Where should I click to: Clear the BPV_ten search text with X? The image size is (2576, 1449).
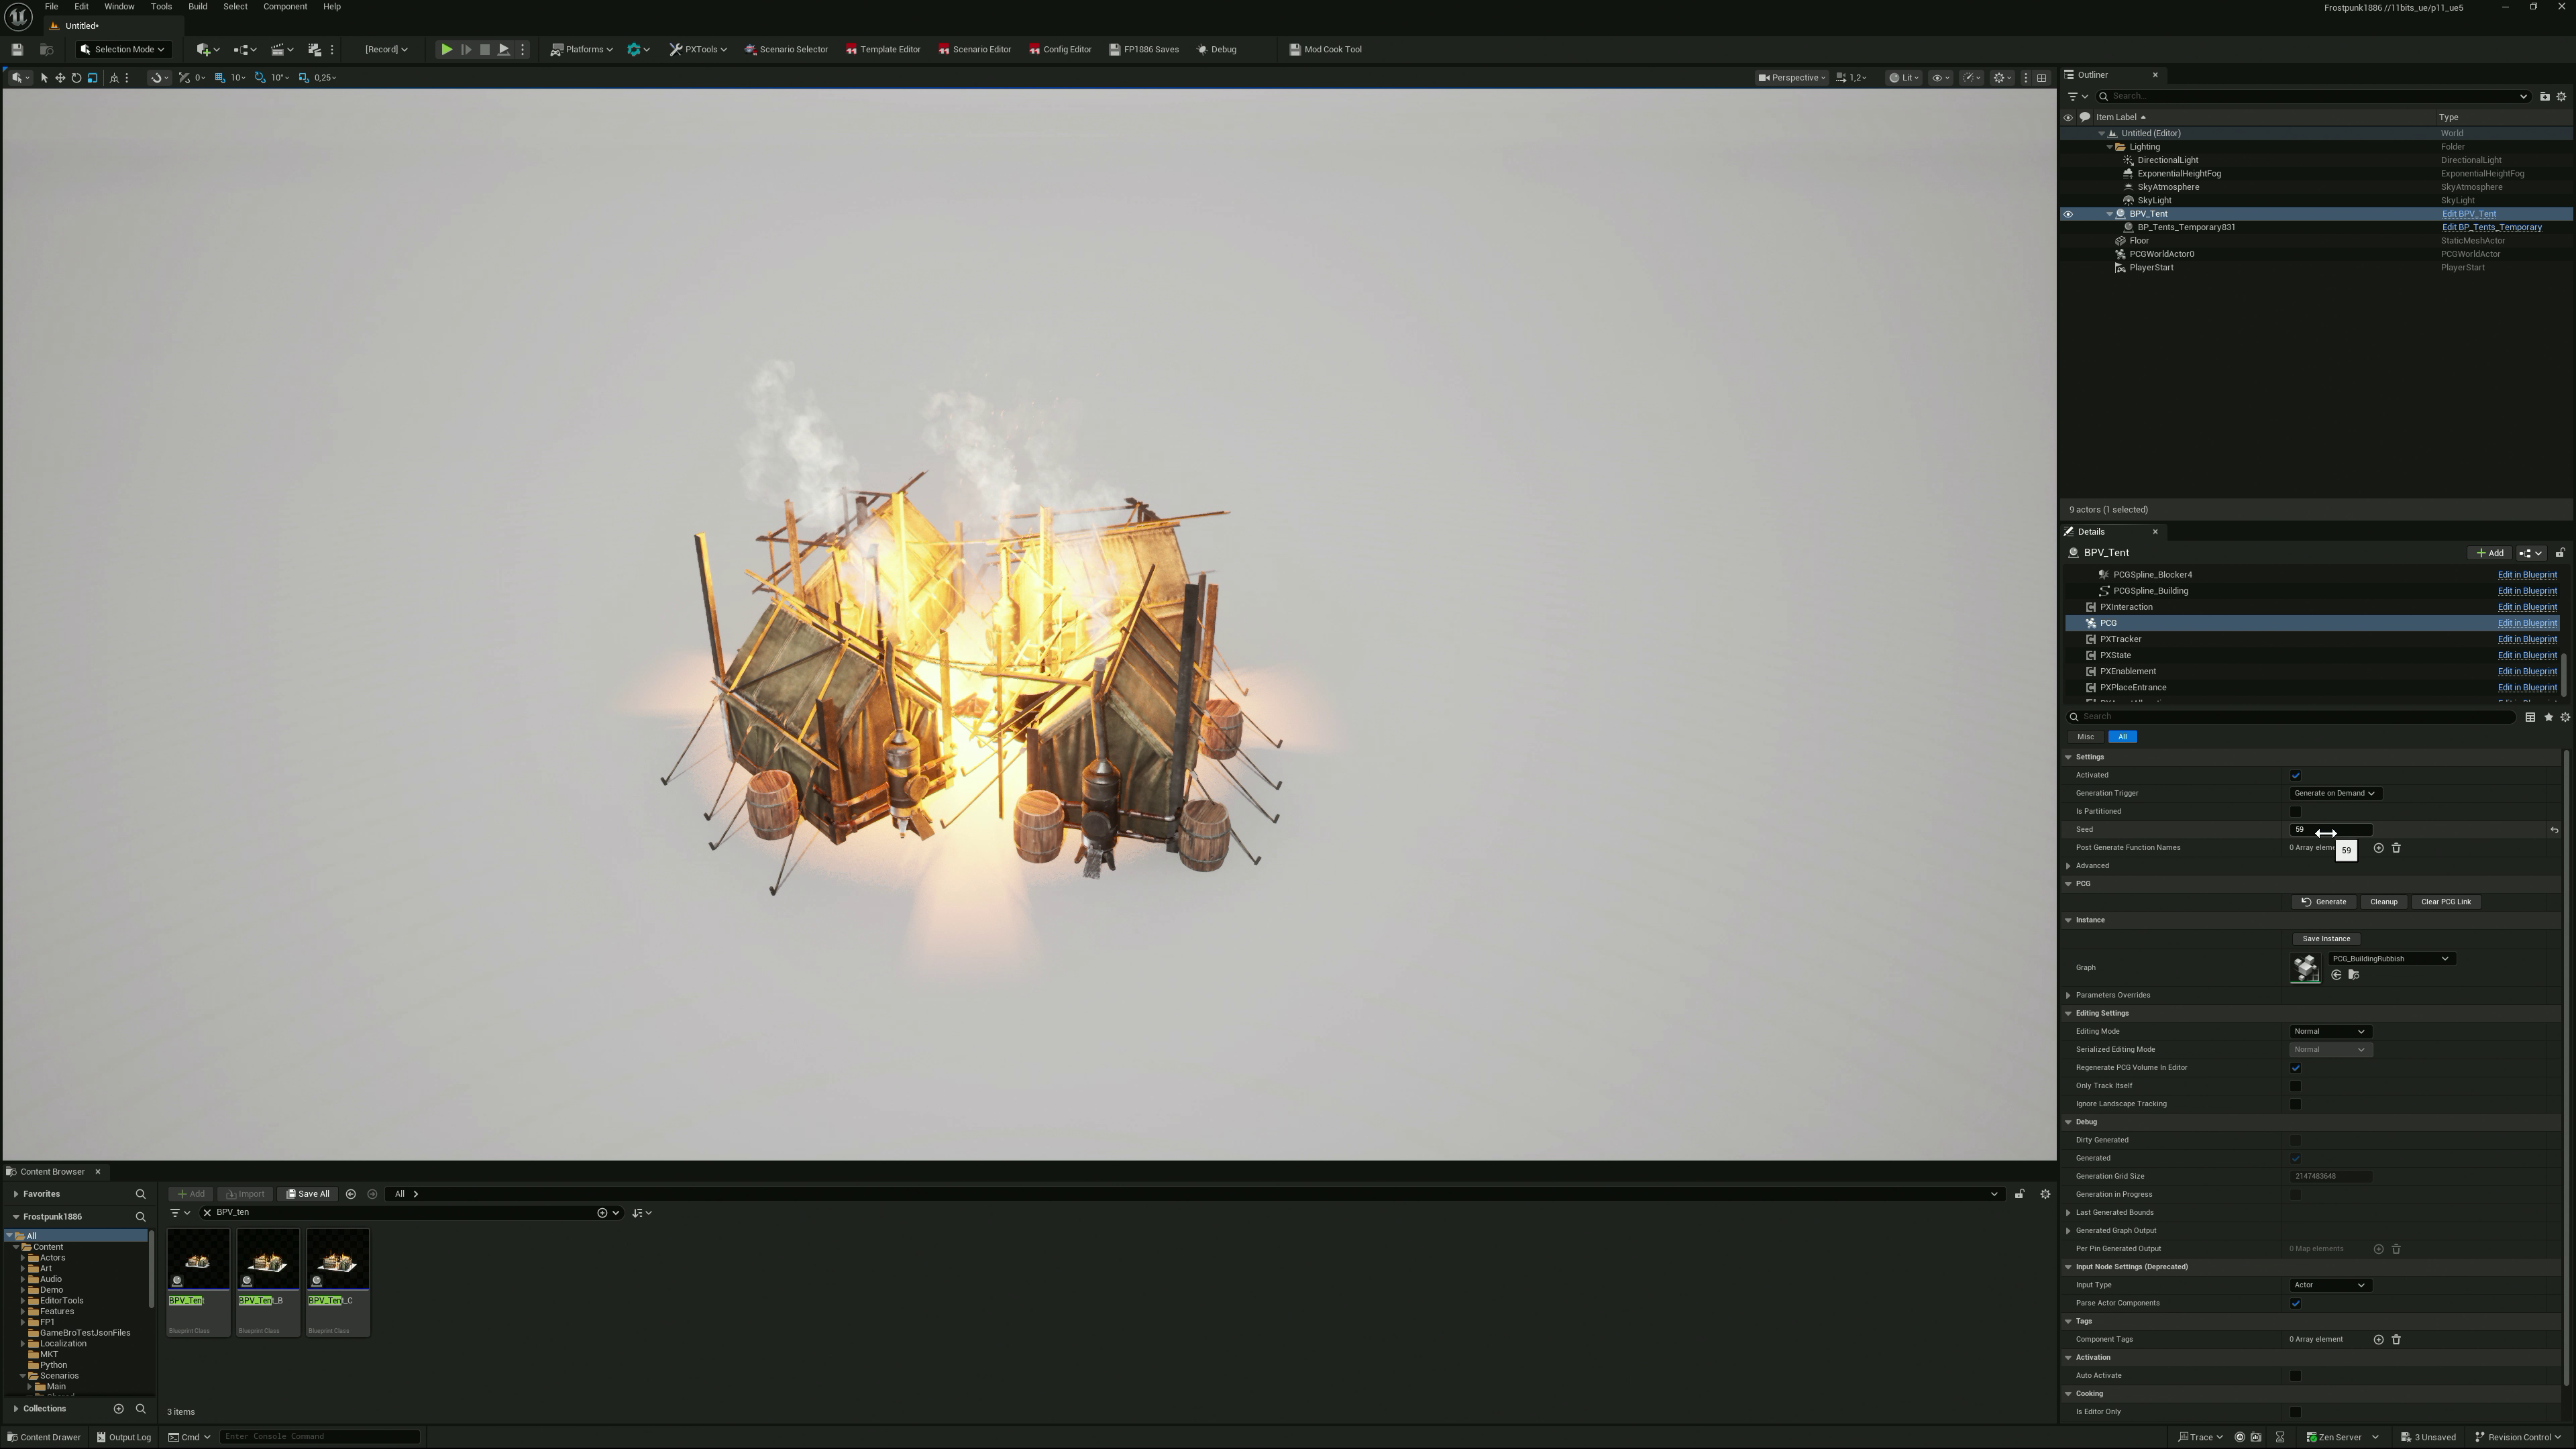[207, 1213]
